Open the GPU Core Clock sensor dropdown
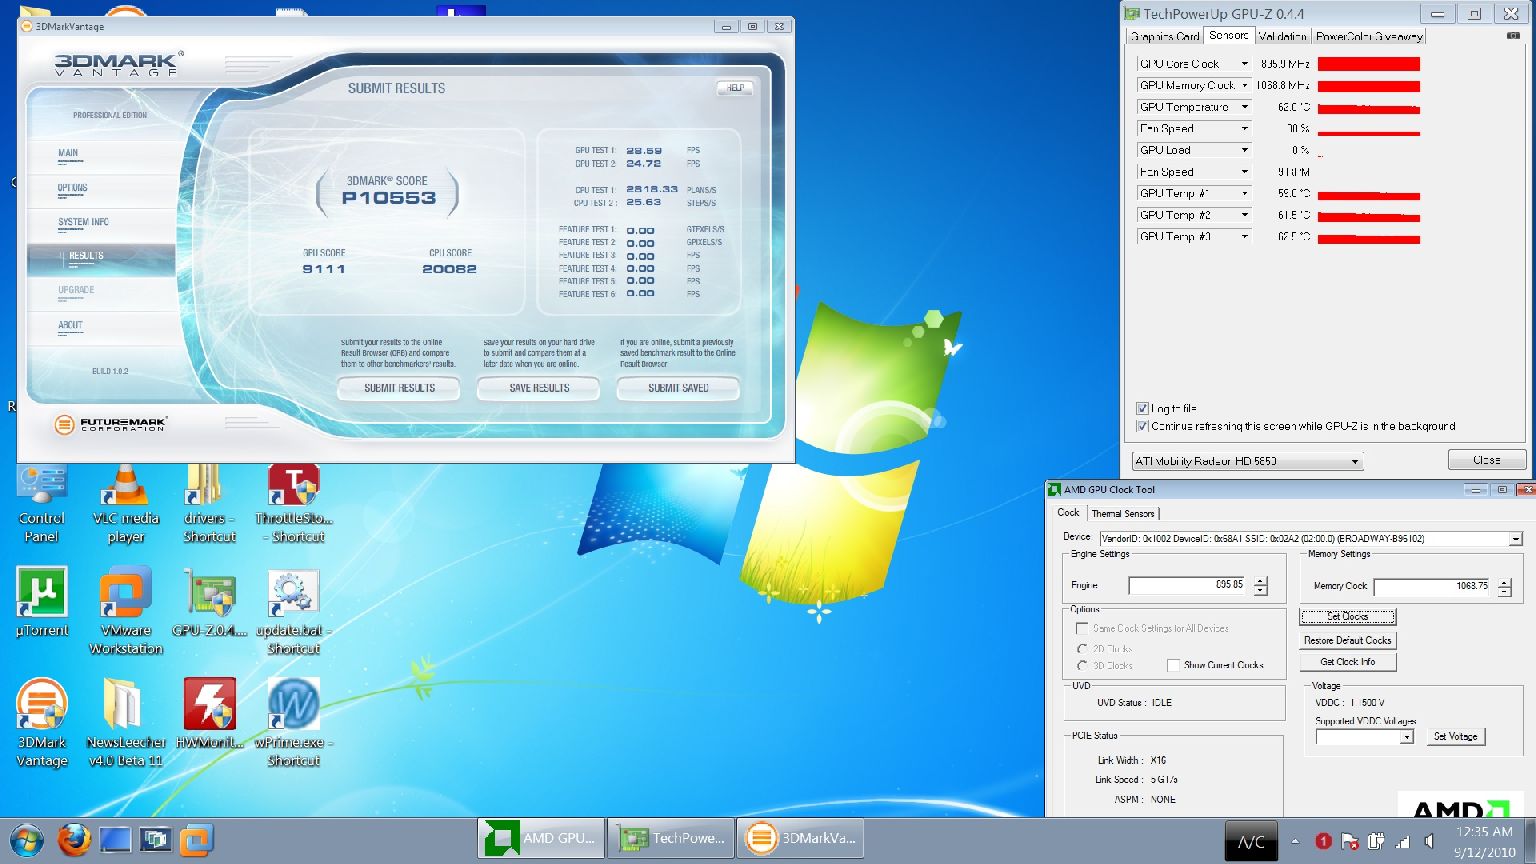Screen dimensions: 1536x864 [x=1245, y=64]
